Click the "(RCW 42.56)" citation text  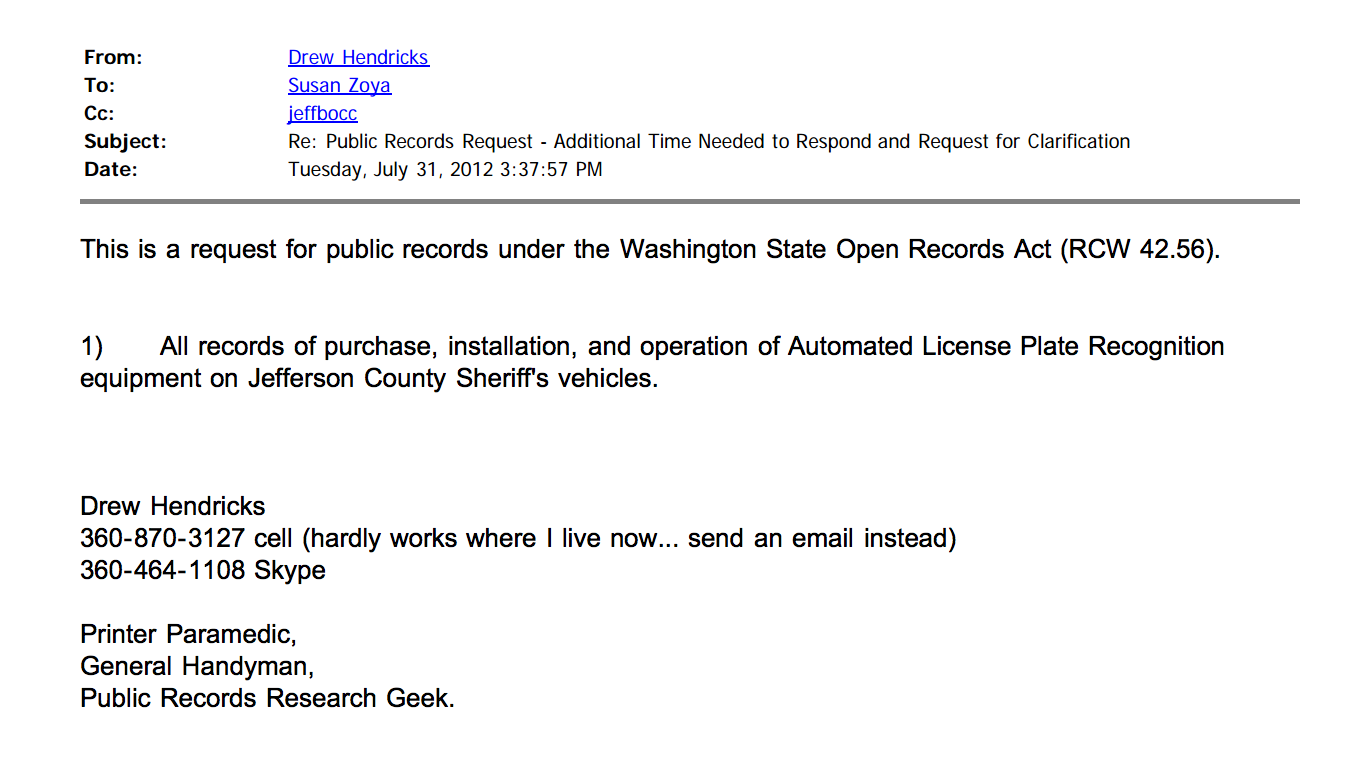pos(1140,249)
